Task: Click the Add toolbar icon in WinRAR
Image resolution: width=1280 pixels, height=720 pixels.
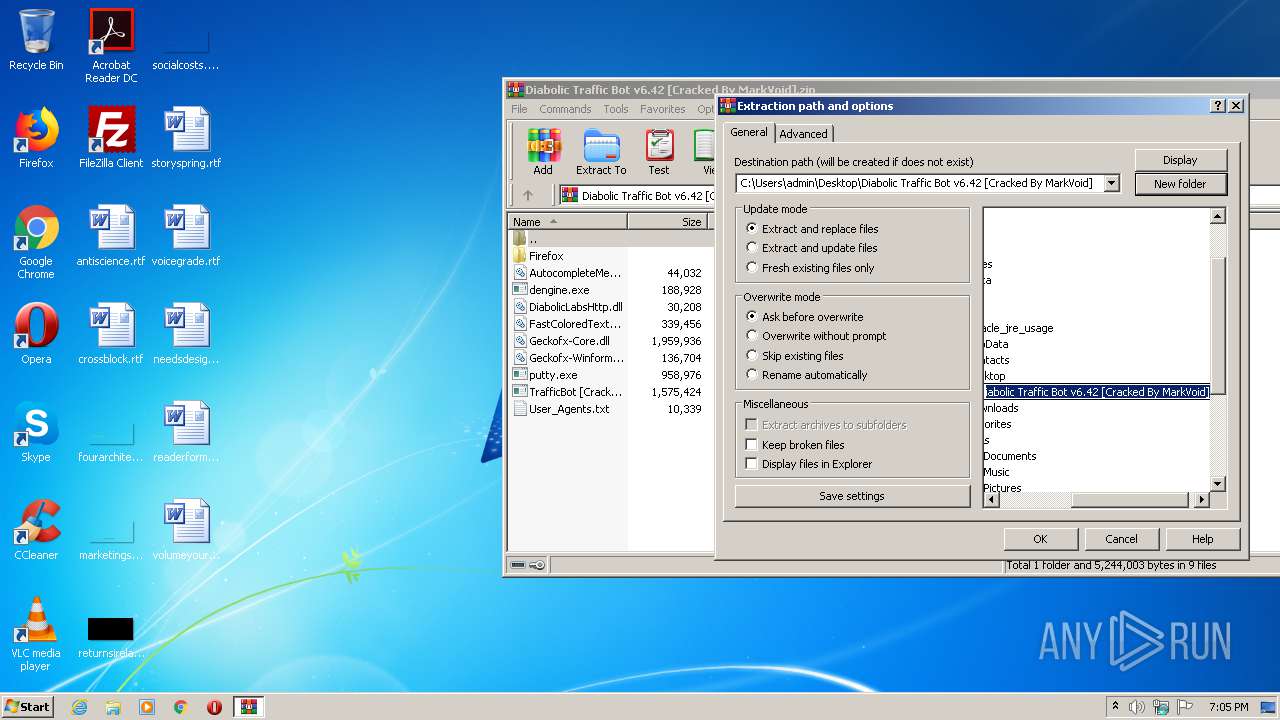Action: click(543, 152)
